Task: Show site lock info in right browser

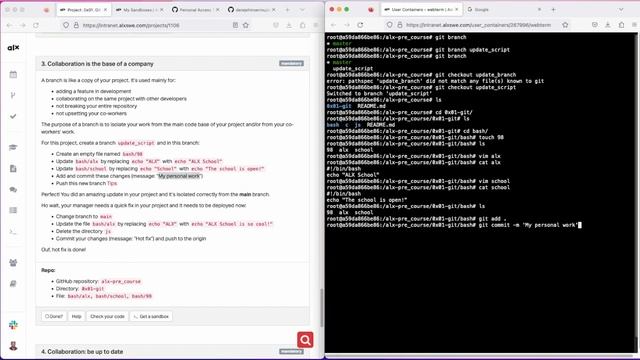Action: (x=400, y=25)
